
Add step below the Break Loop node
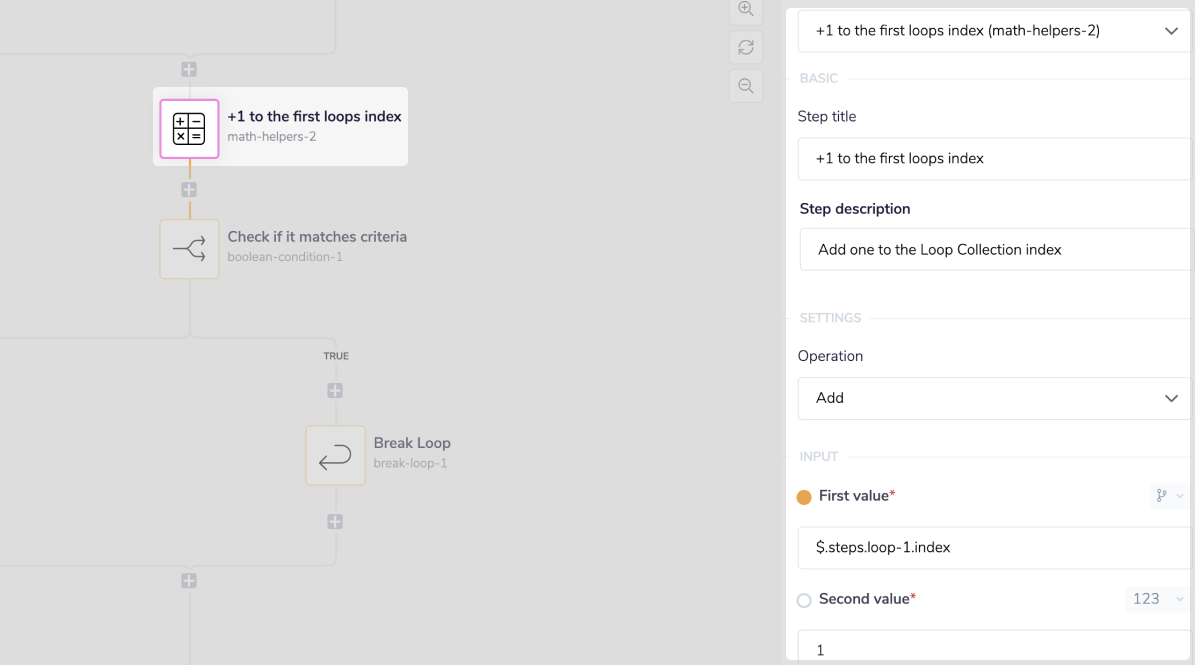click(335, 522)
